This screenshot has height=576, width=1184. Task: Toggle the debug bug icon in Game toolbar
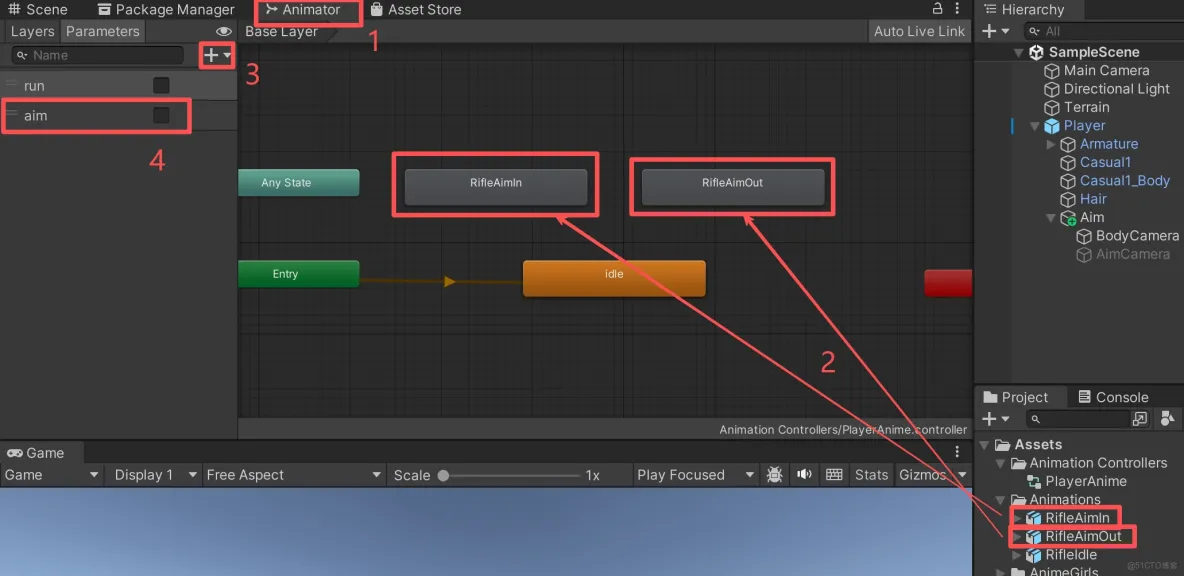pos(774,474)
